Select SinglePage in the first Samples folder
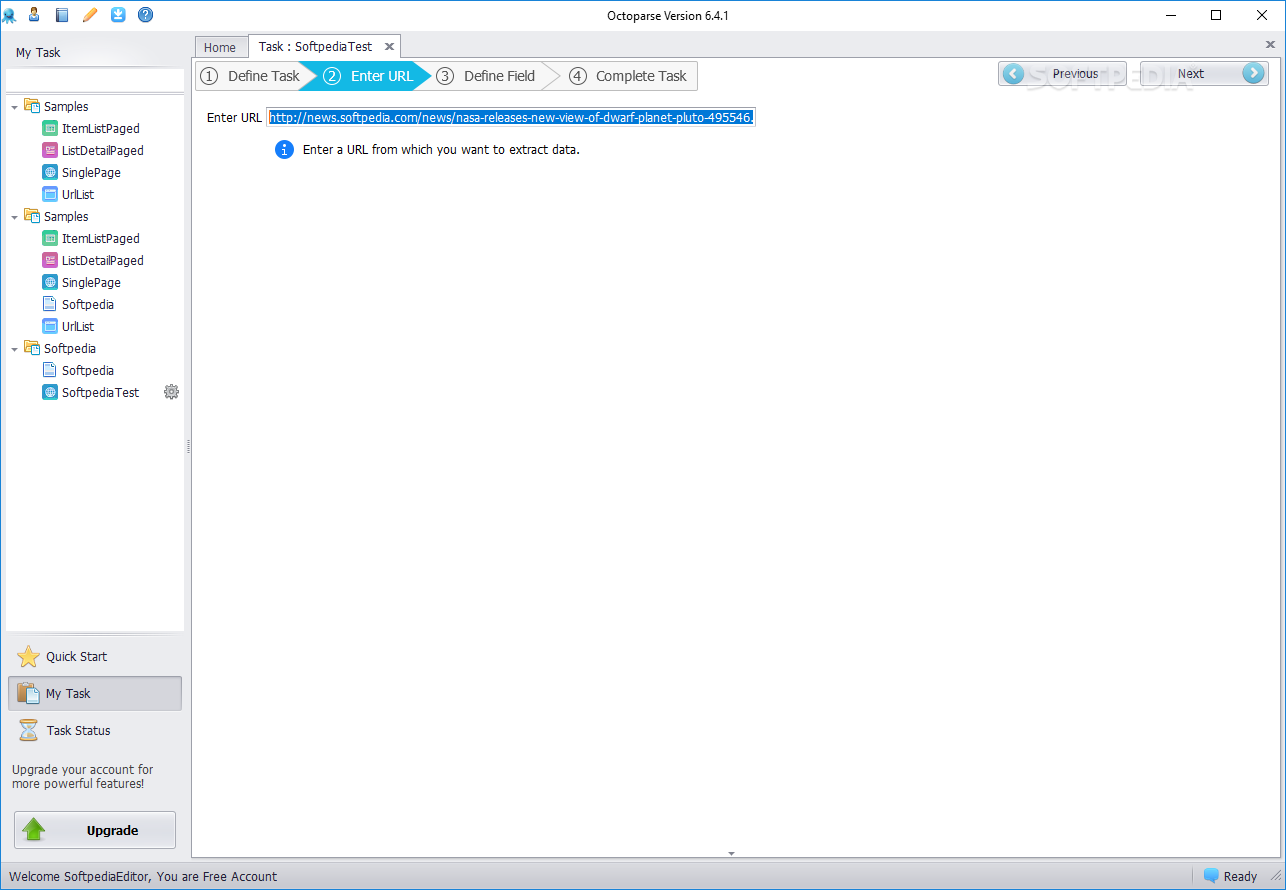 [x=91, y=173]
